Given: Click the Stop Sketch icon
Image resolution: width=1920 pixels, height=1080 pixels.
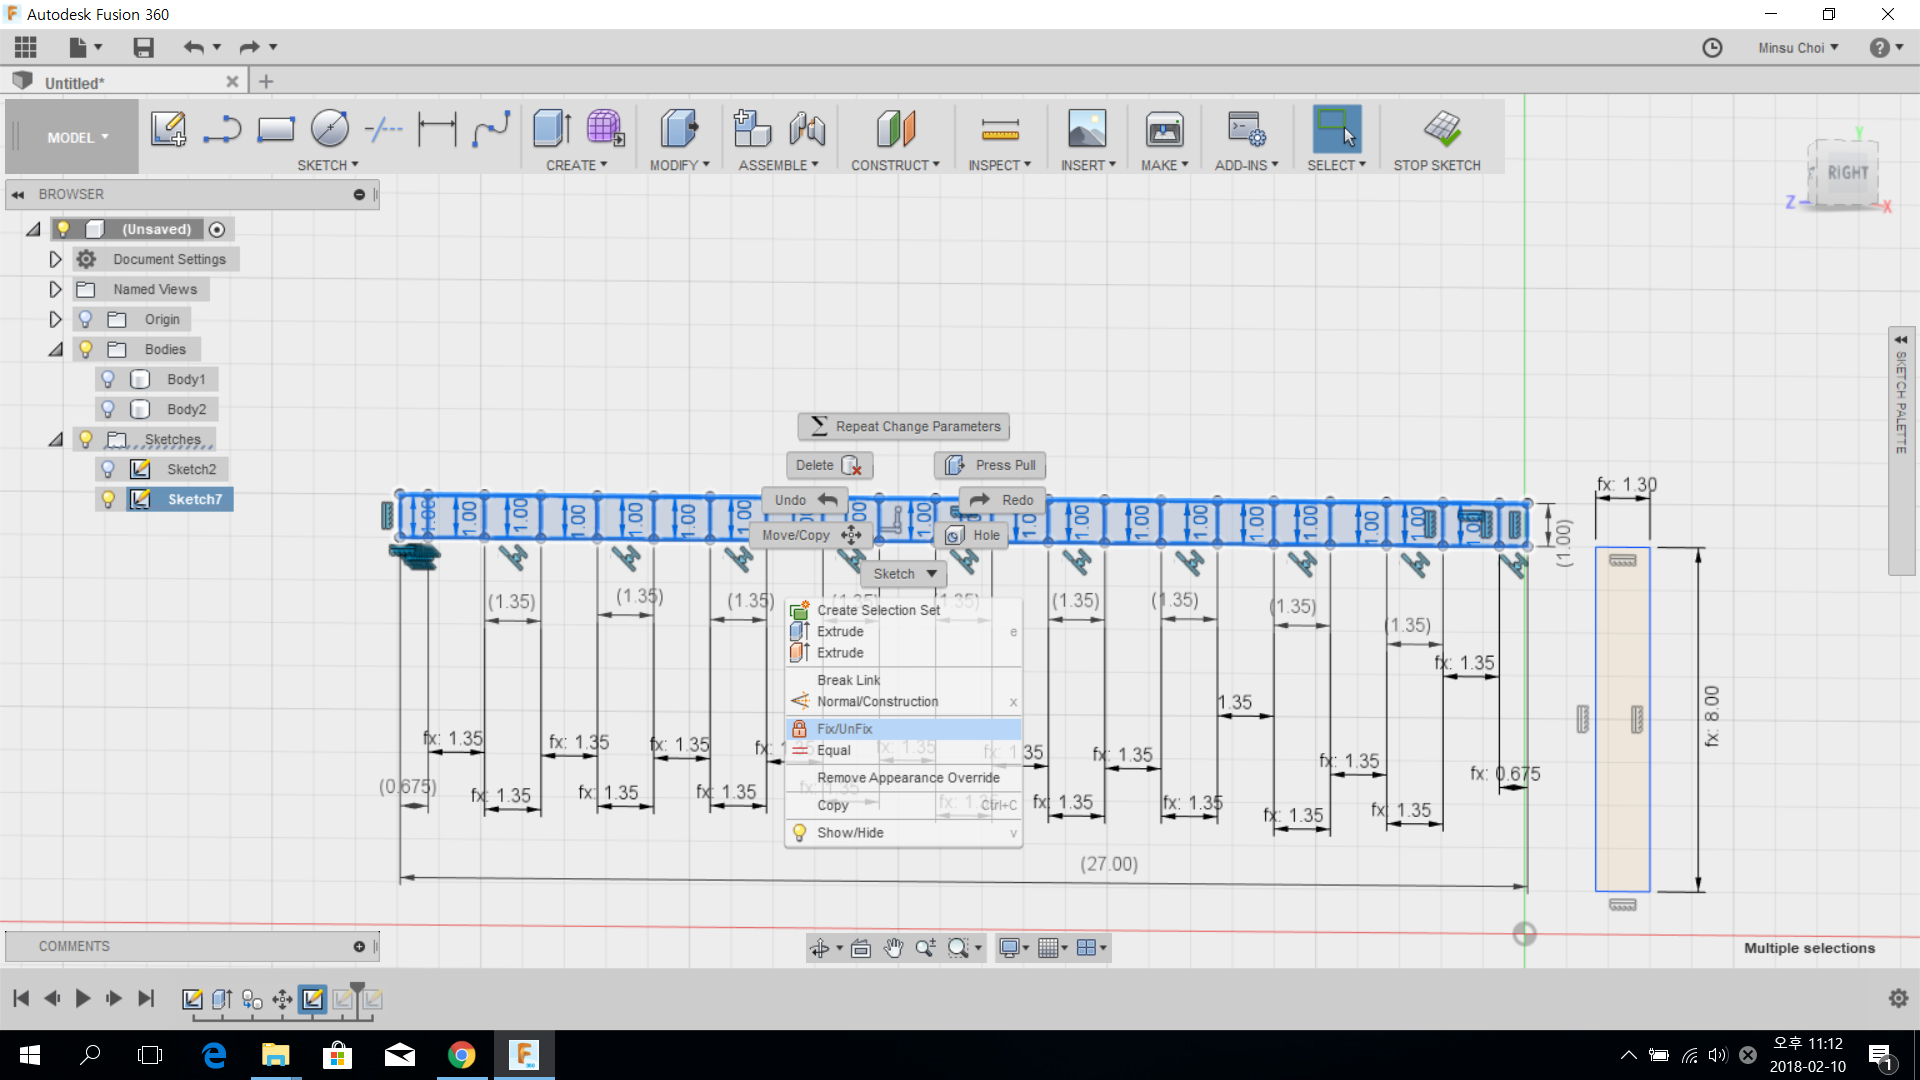Looking at the screenshot, I should tap(1442, 129).
